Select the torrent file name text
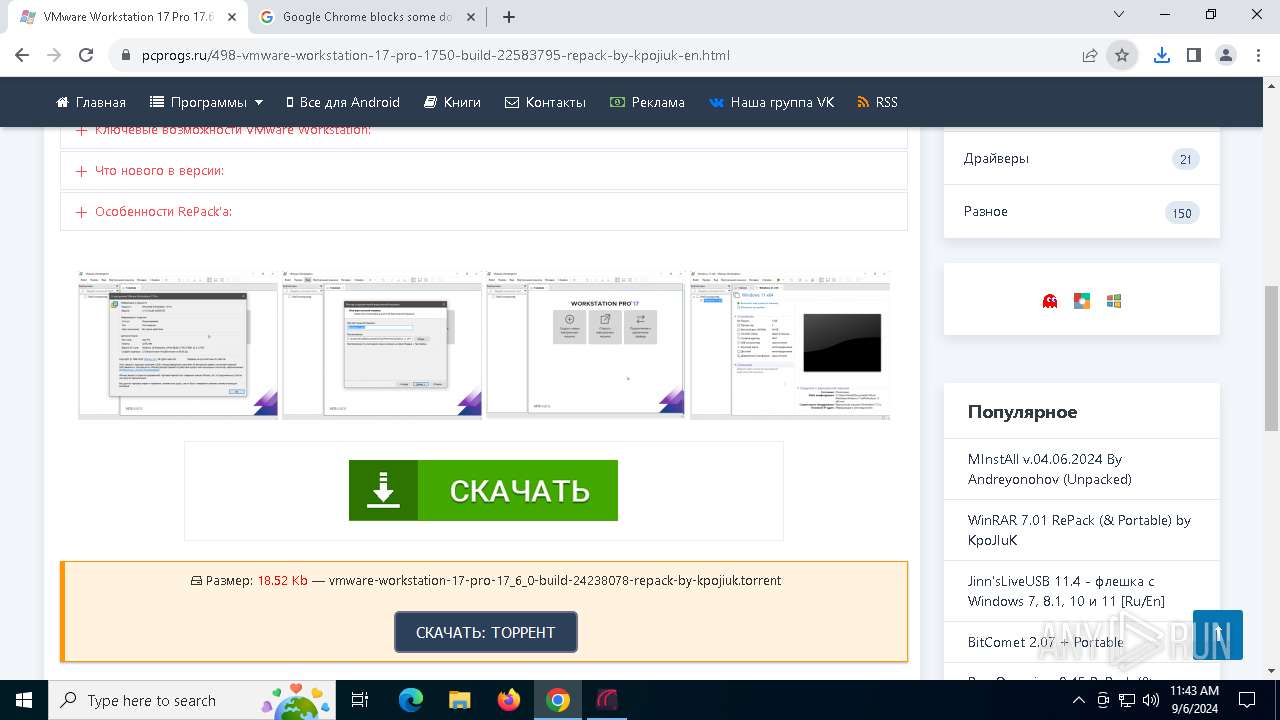 pos(555,580)
